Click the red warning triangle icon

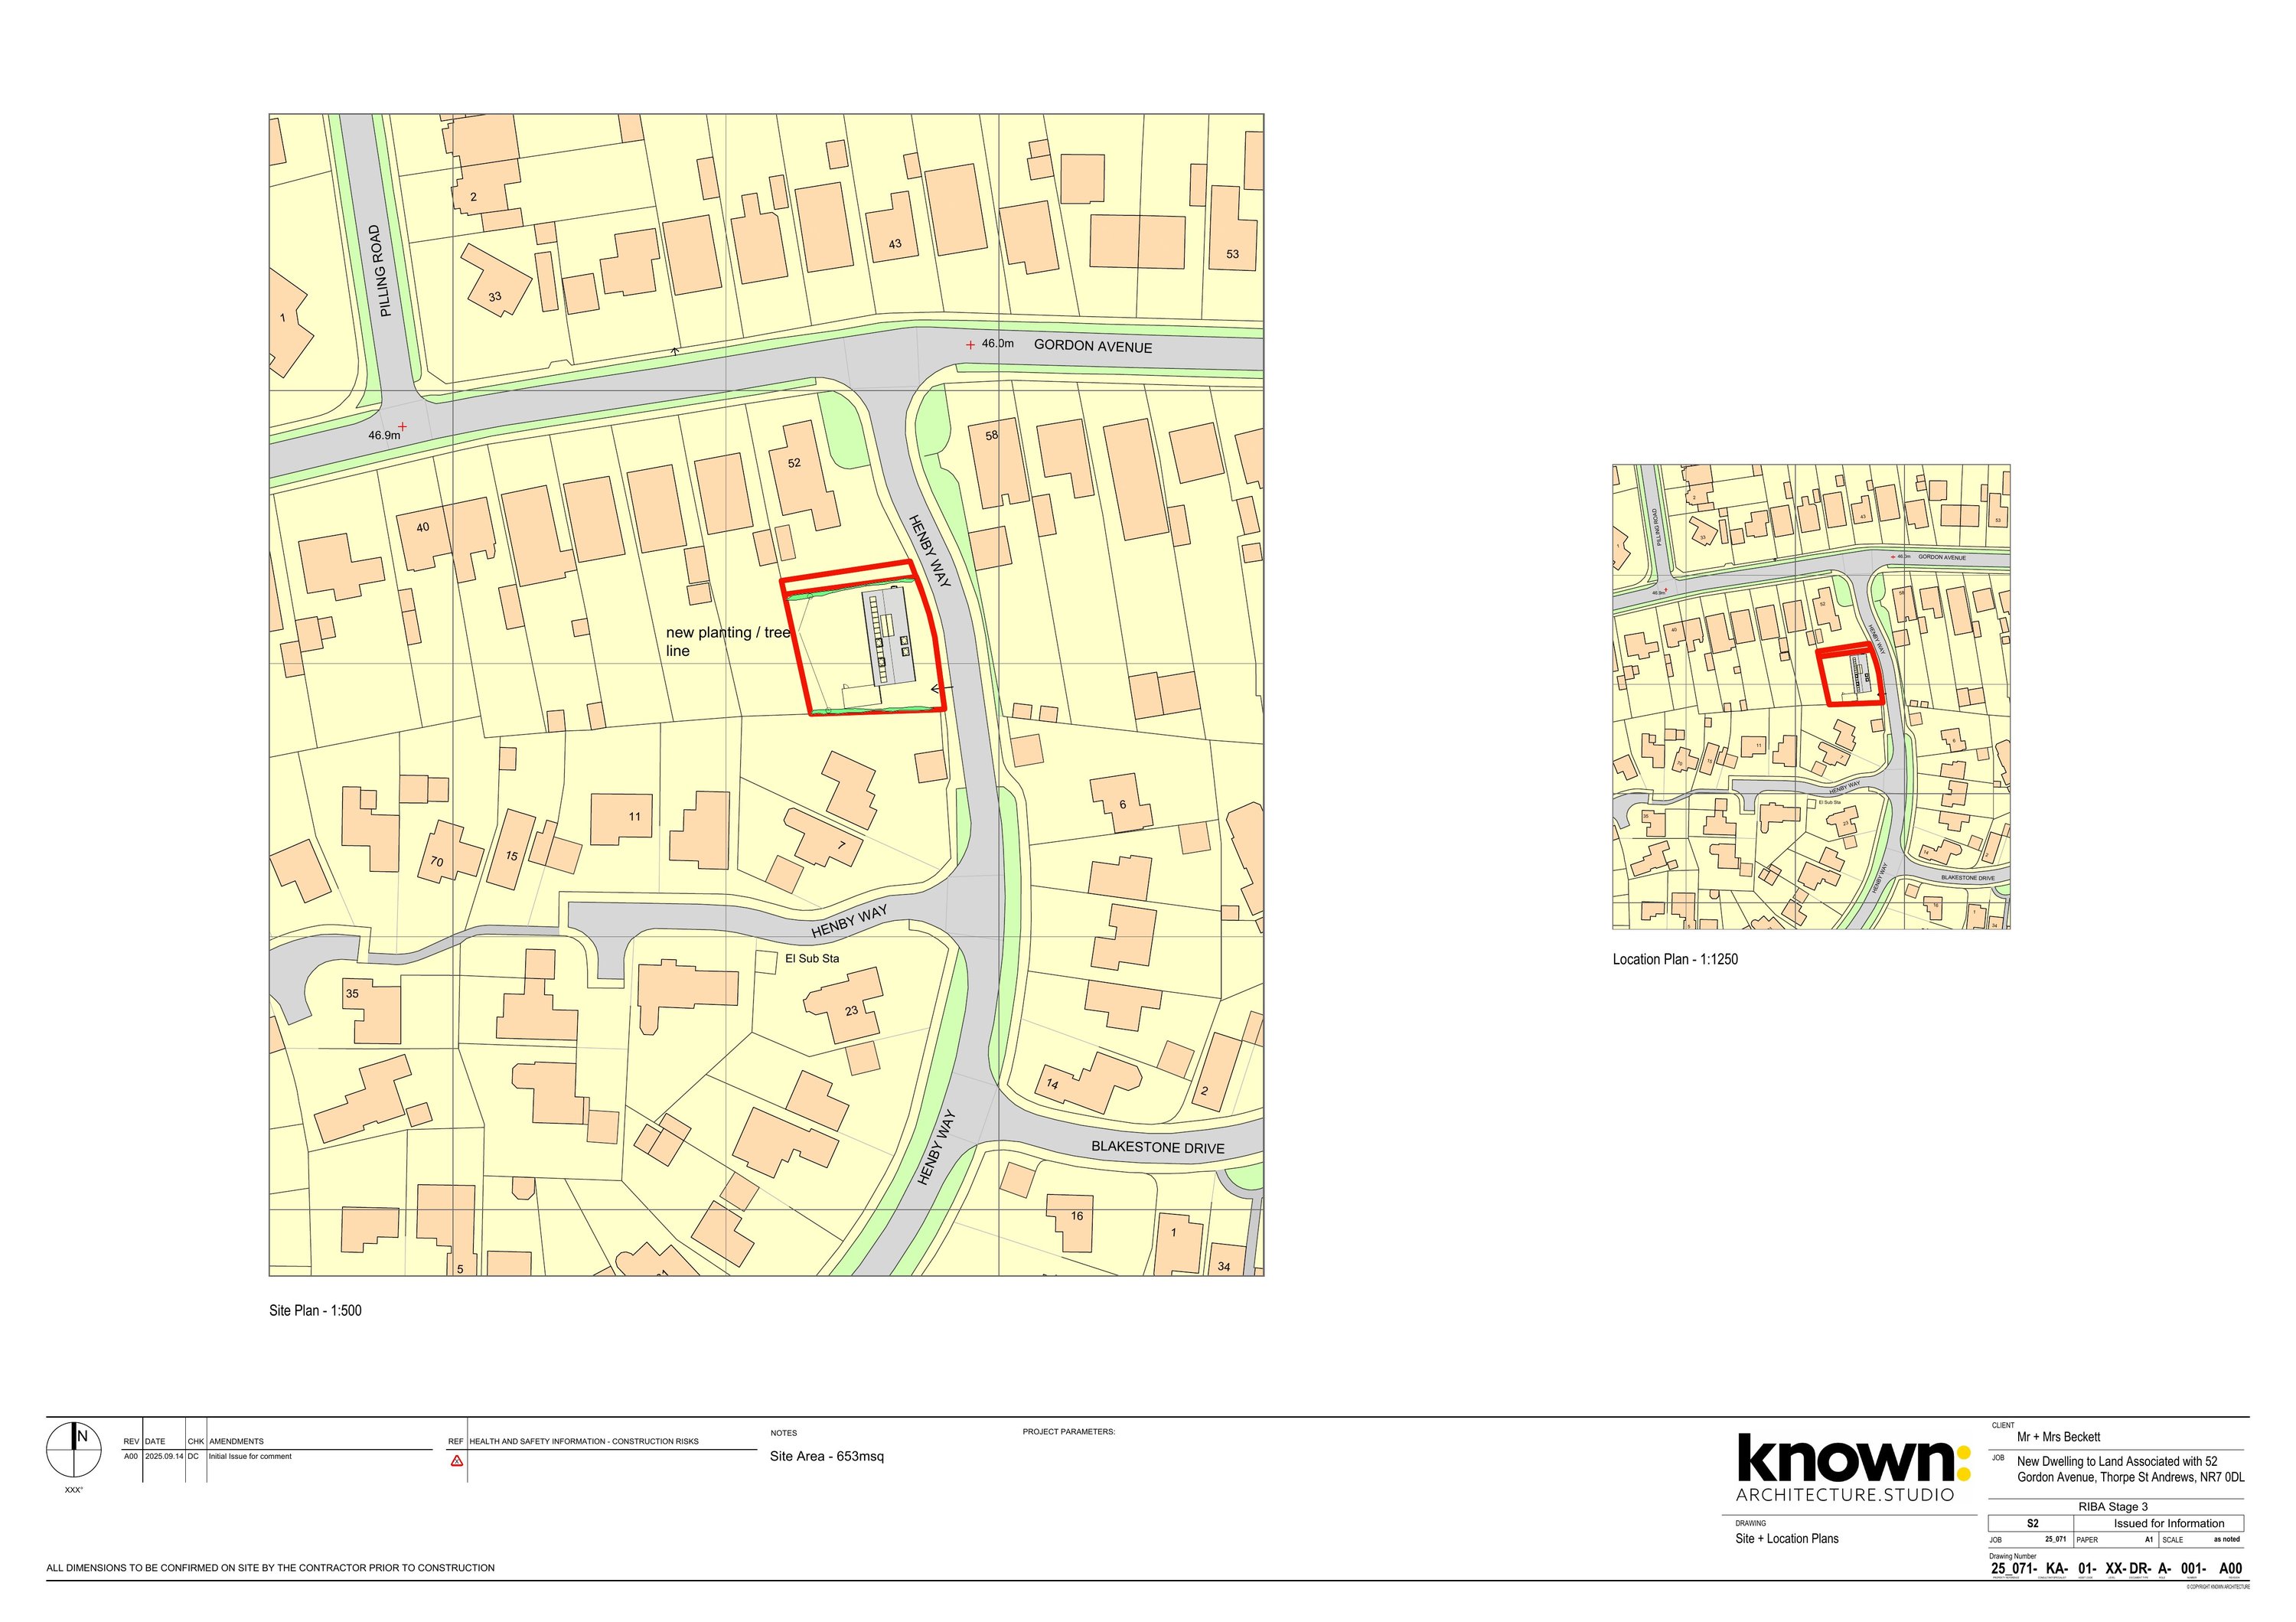pyautogui.click(x=457, y=1460)
